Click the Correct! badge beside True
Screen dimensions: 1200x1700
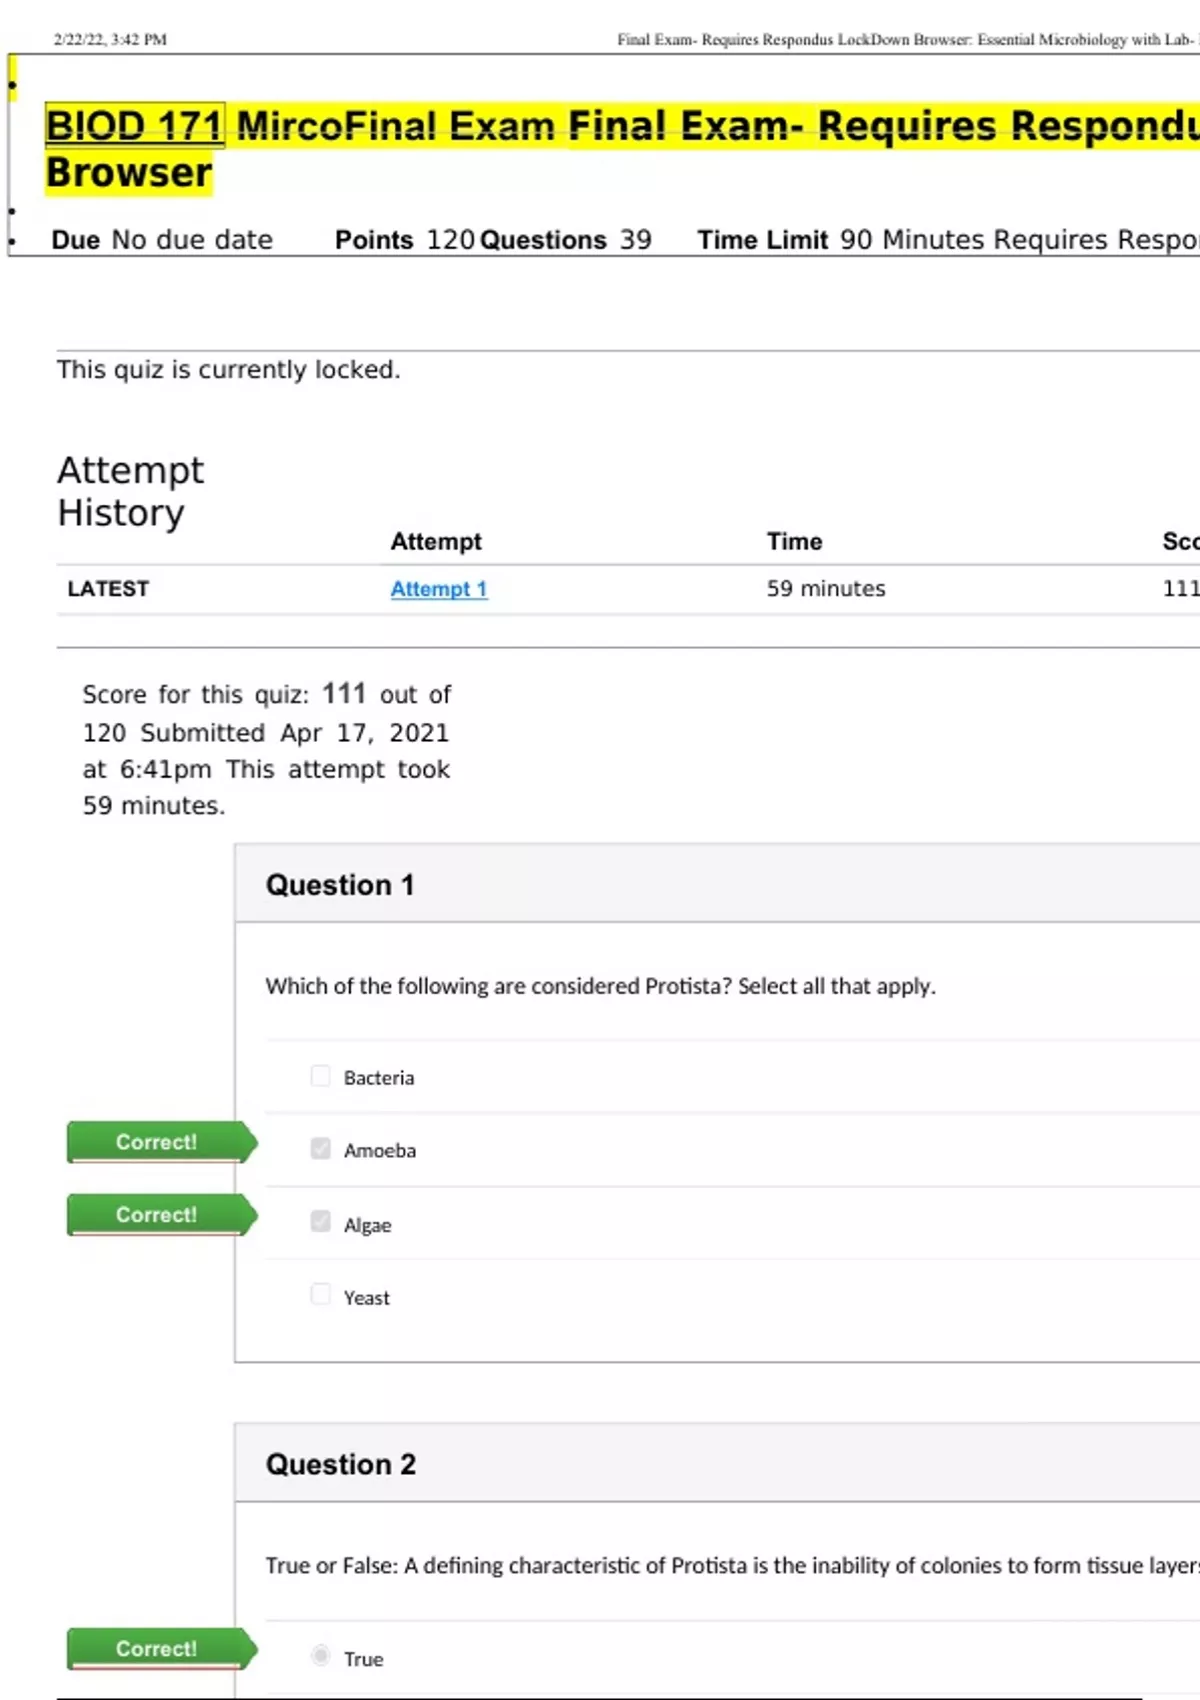coord(157,1649)
